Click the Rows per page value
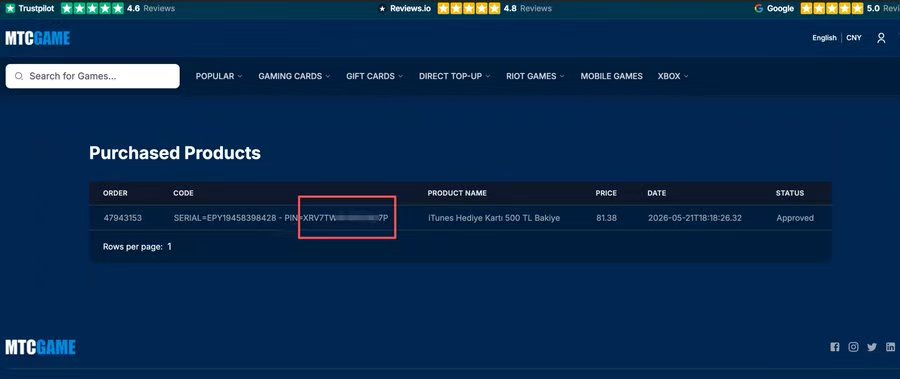900x379 pixels. [169, 246]
